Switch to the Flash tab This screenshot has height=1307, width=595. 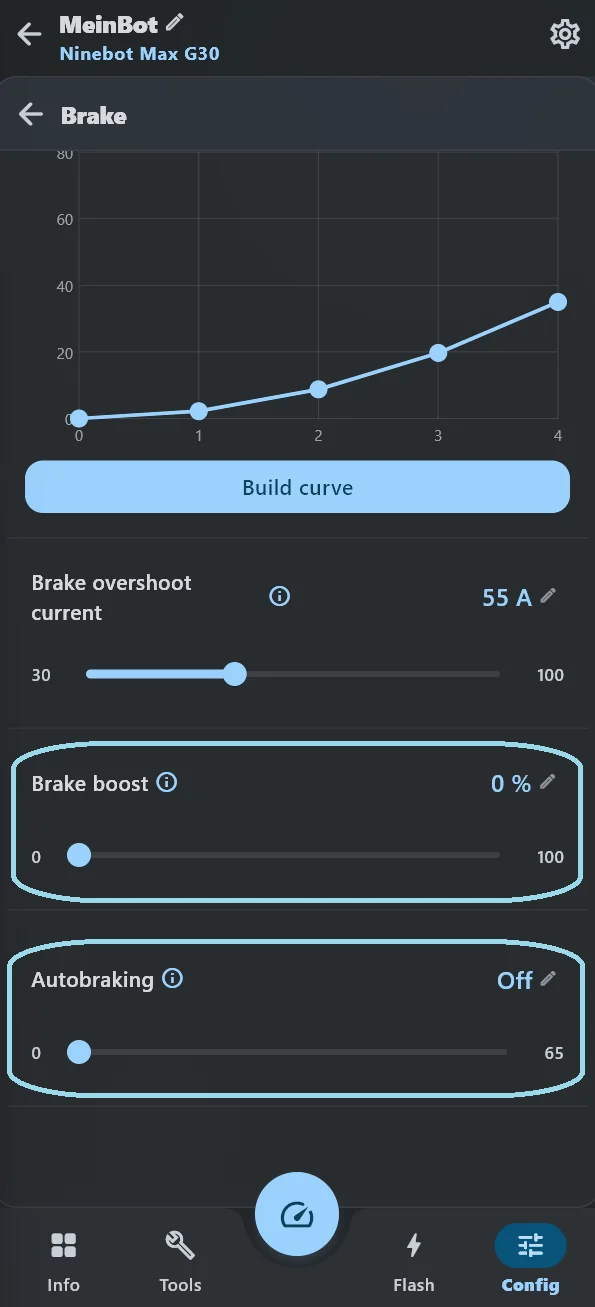pos(414,1261)
